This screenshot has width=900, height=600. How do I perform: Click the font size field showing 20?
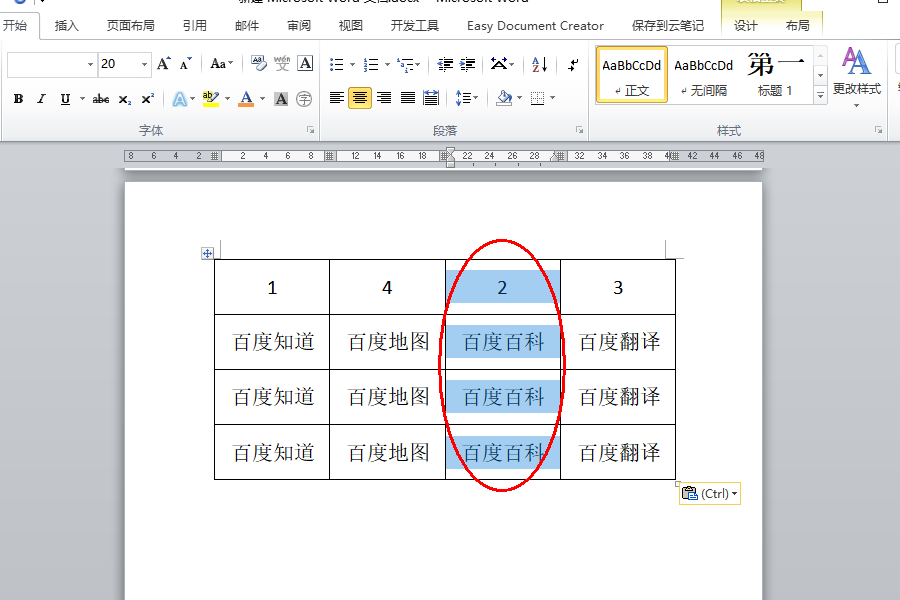point(119,64)
